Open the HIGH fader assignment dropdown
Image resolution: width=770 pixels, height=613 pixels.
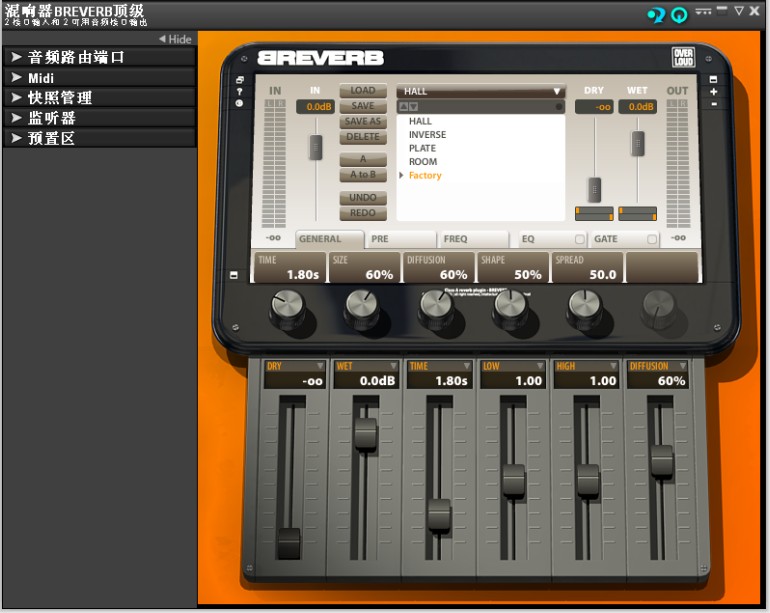point(613,366)
